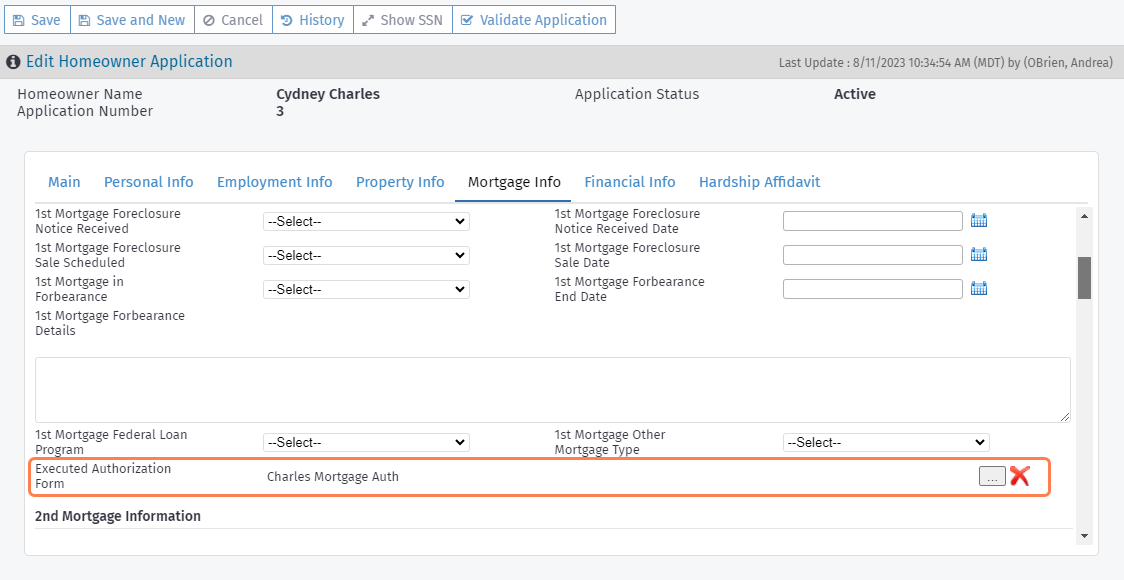Click the Save and New button
This screenshot has width=1124, height=580.
pyautogui.click(x=132, y=19)
